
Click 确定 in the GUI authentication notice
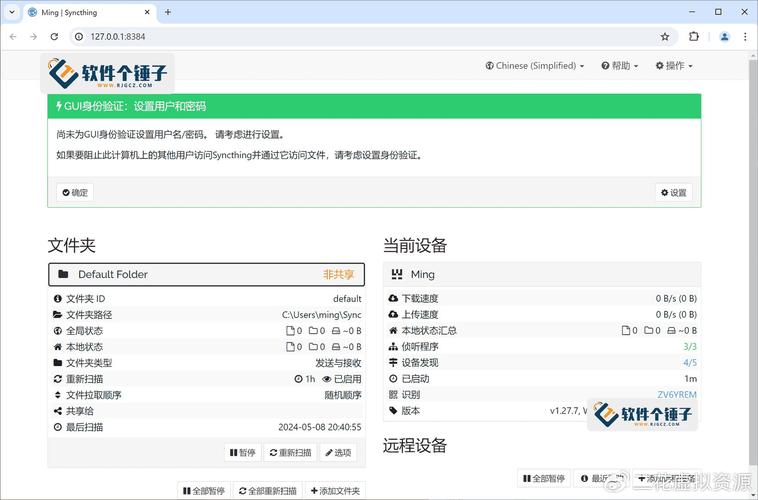click(x=74, y=192)
